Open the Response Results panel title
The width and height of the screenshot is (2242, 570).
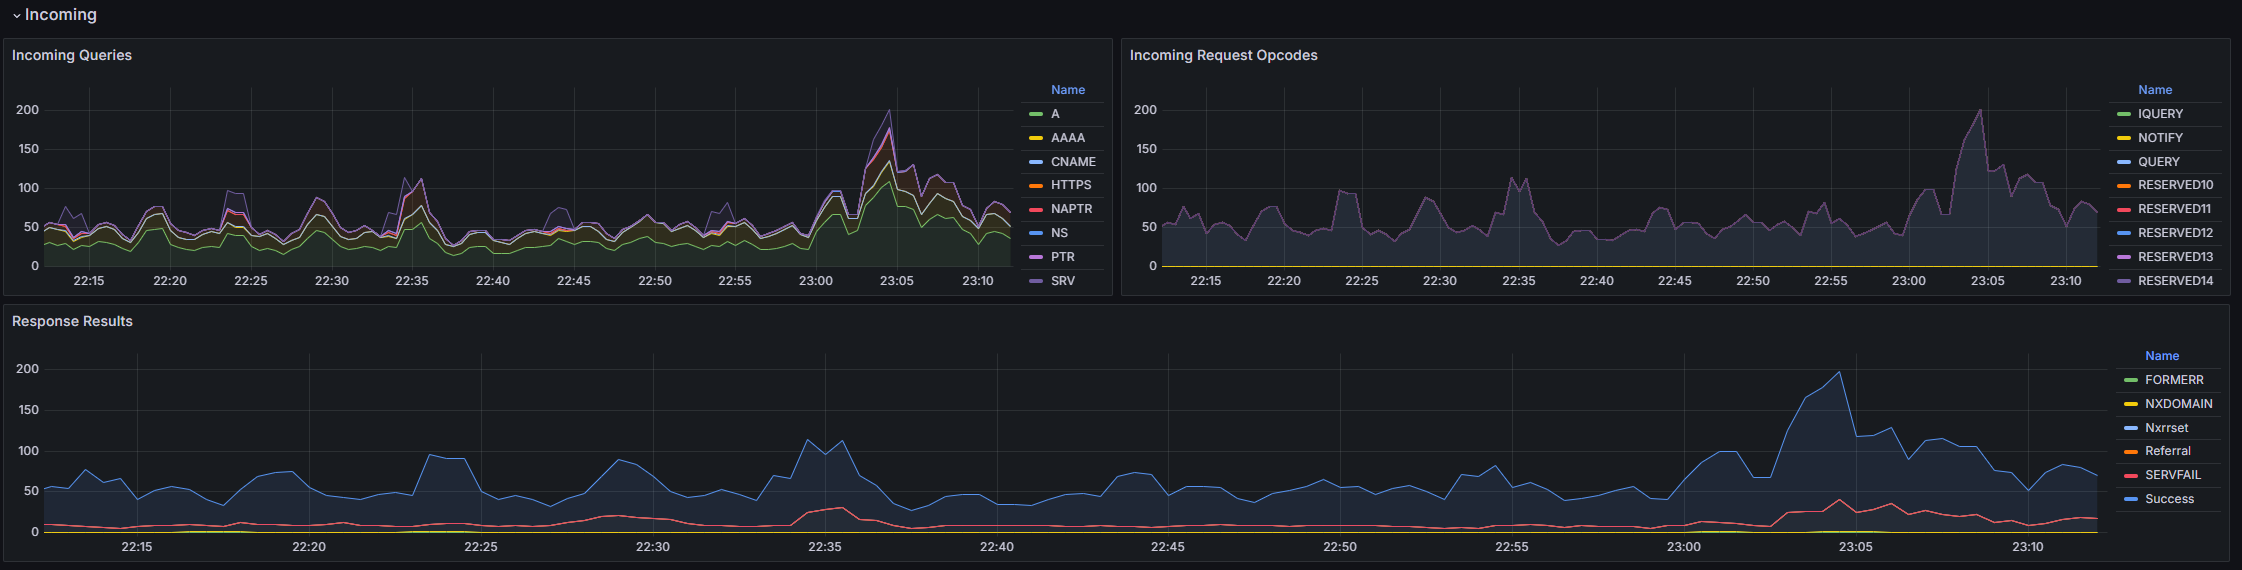(x=72, y=321)
